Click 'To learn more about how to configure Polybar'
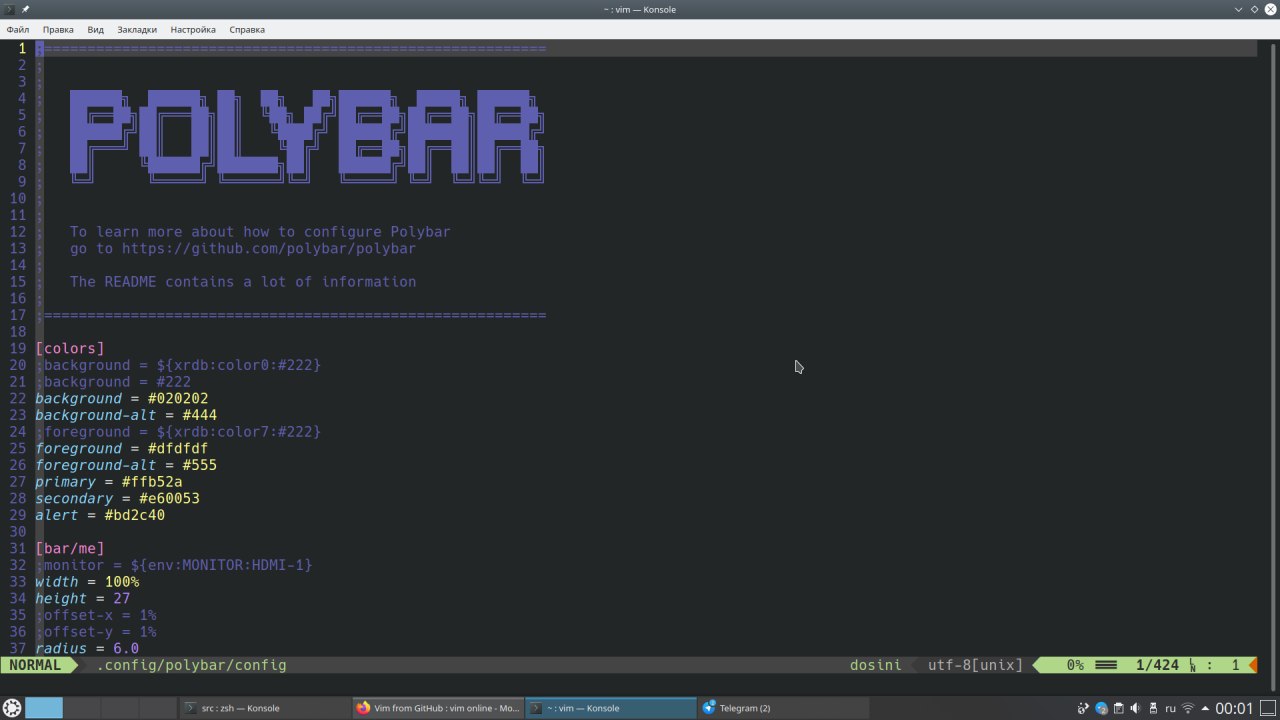Screen dimensions: 1280x720 point(260,232)
